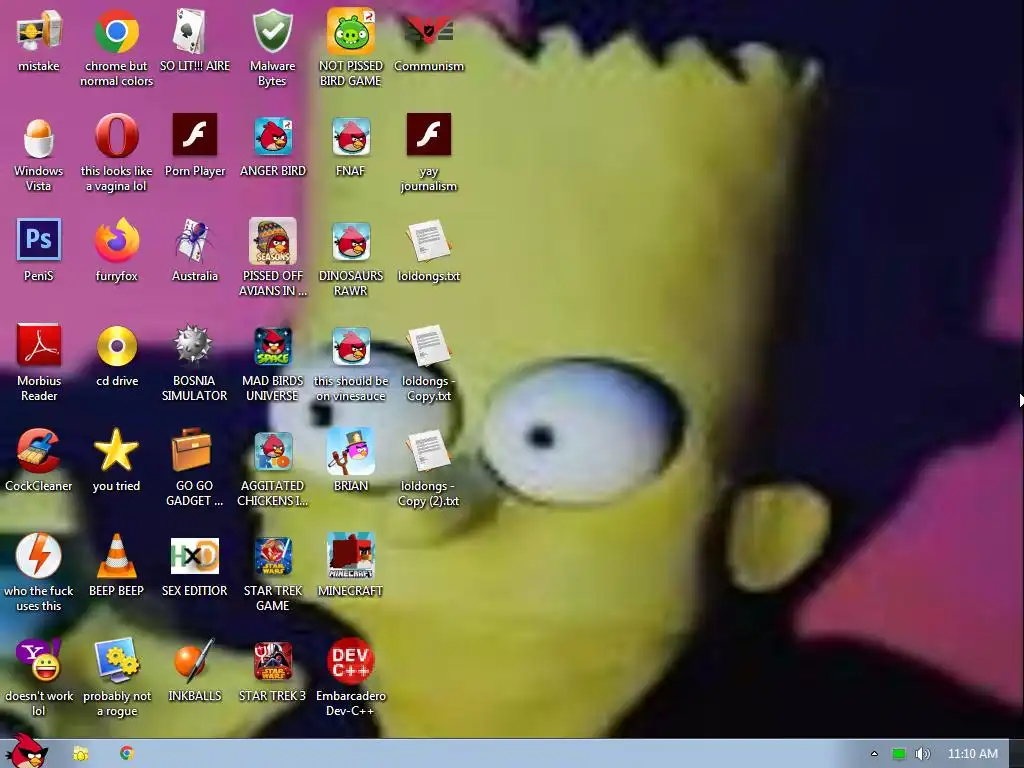This screenshot has width=1024, height=768.
Task: Select the red Opera icon 'this looks like...'
Action: pos(116,136)
